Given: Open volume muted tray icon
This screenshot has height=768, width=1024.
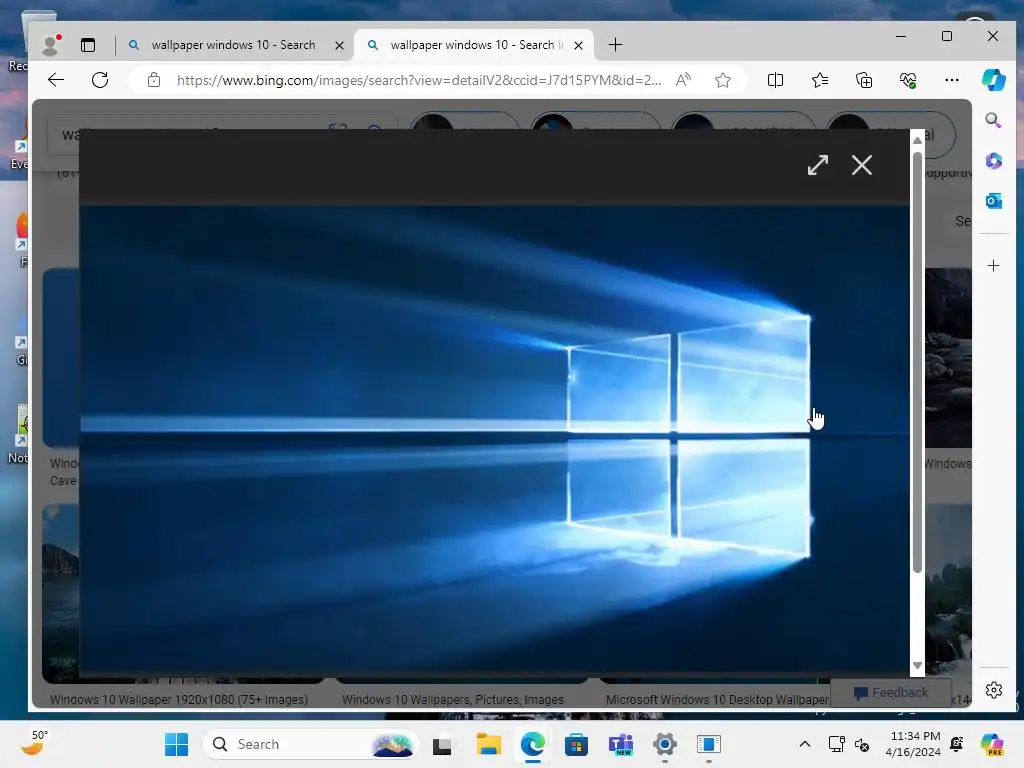Looking at the screenshot, I should pyautogui.click(x=862, y=744).
